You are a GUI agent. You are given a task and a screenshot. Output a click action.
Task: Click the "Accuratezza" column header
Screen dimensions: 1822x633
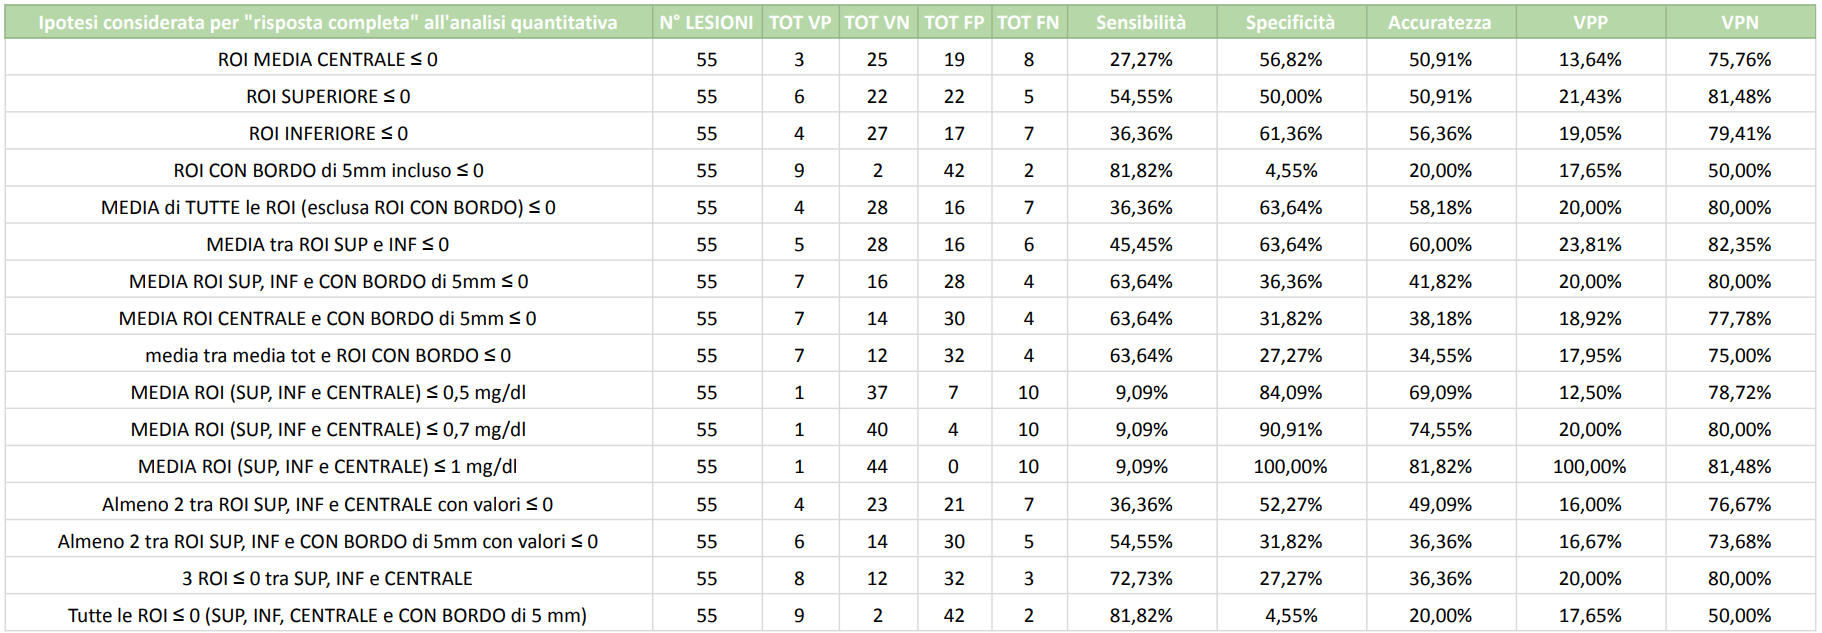pos(1439,22)
